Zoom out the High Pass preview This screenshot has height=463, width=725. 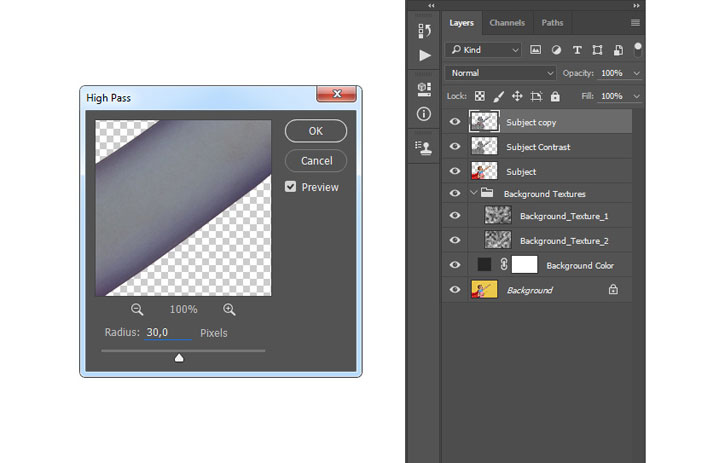coord(137,309)
